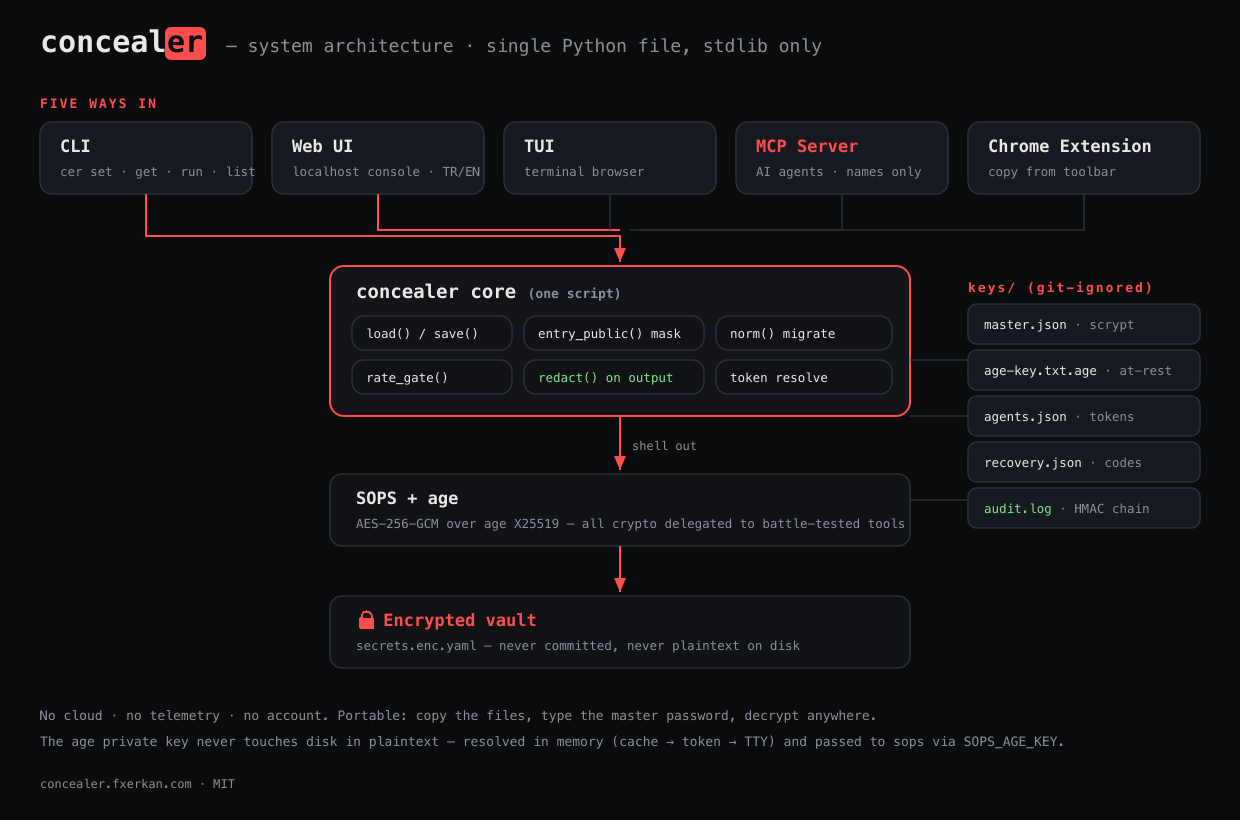Select the TUI terminal browser box
The image size is (1240, 820).
(x=610, y=158)
